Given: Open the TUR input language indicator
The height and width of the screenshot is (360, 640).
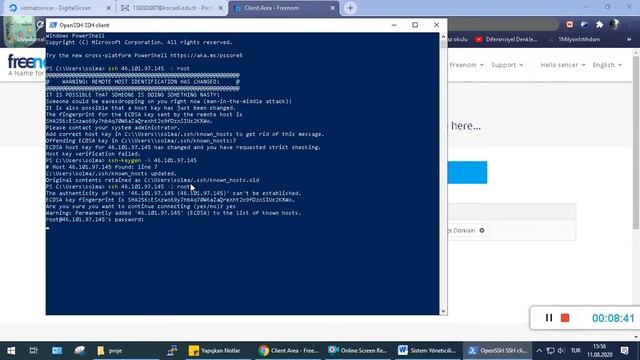Looking at the screenshot, I should pos(576,351).
